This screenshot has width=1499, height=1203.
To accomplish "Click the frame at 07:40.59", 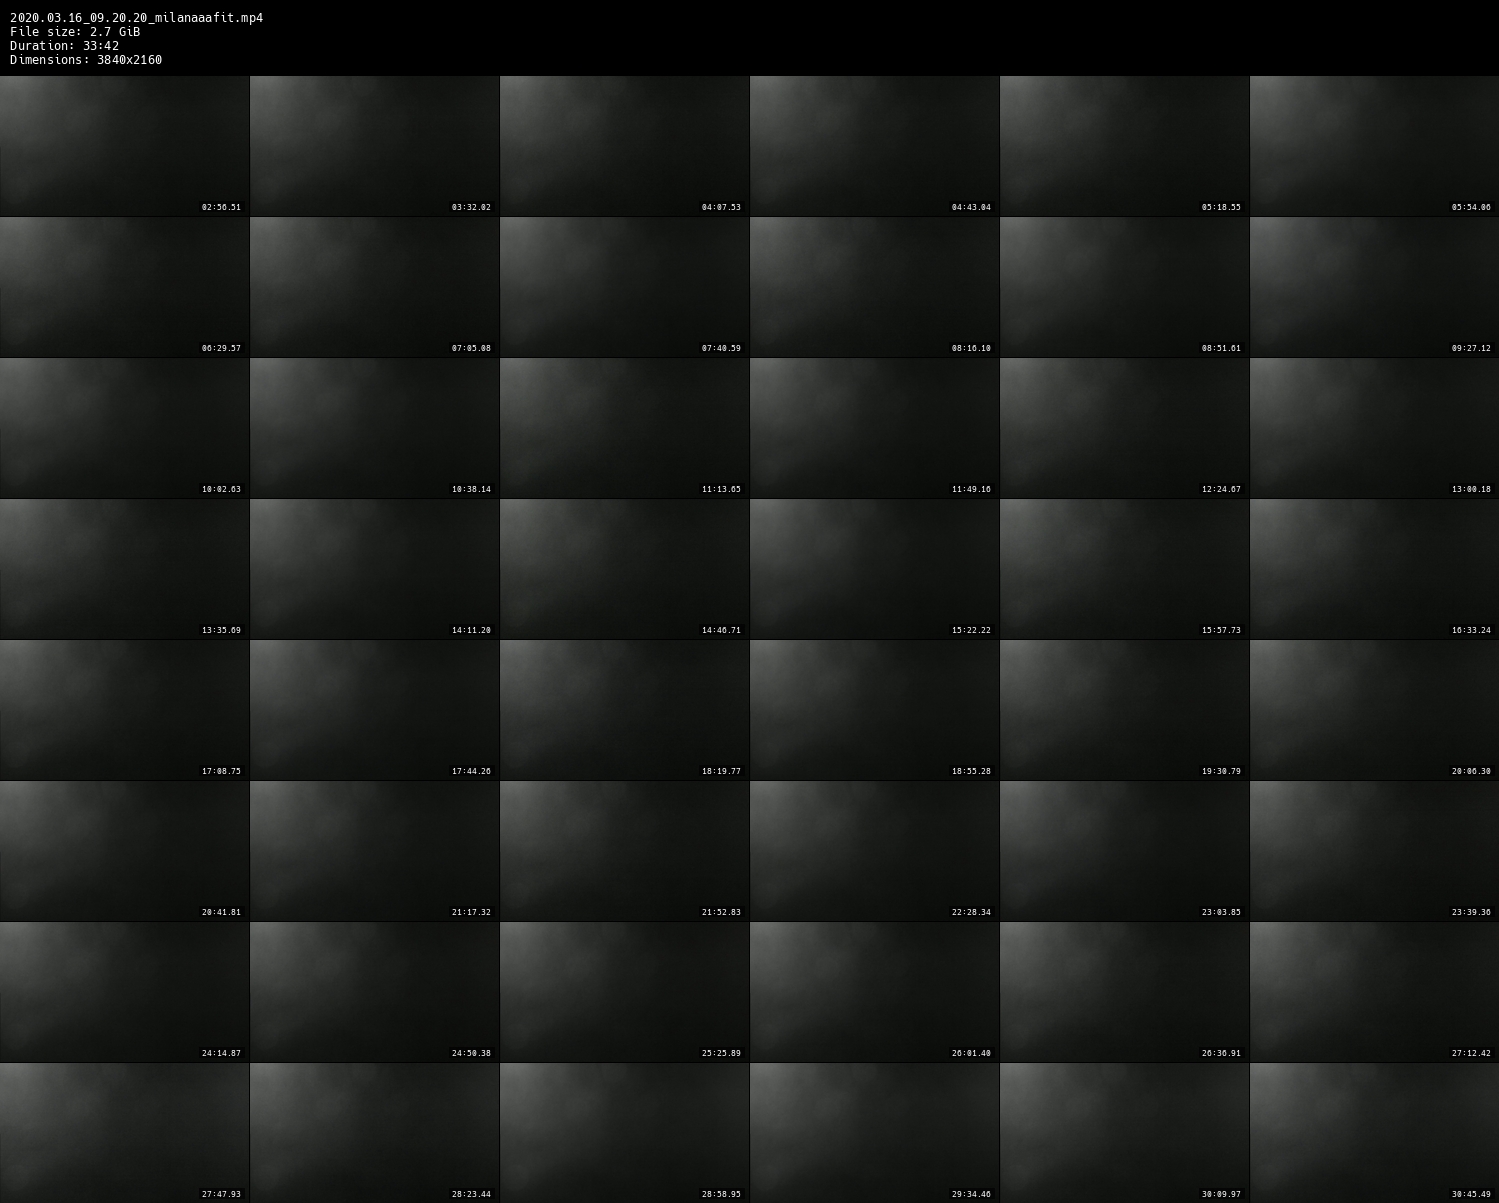I will pos(624,287).
